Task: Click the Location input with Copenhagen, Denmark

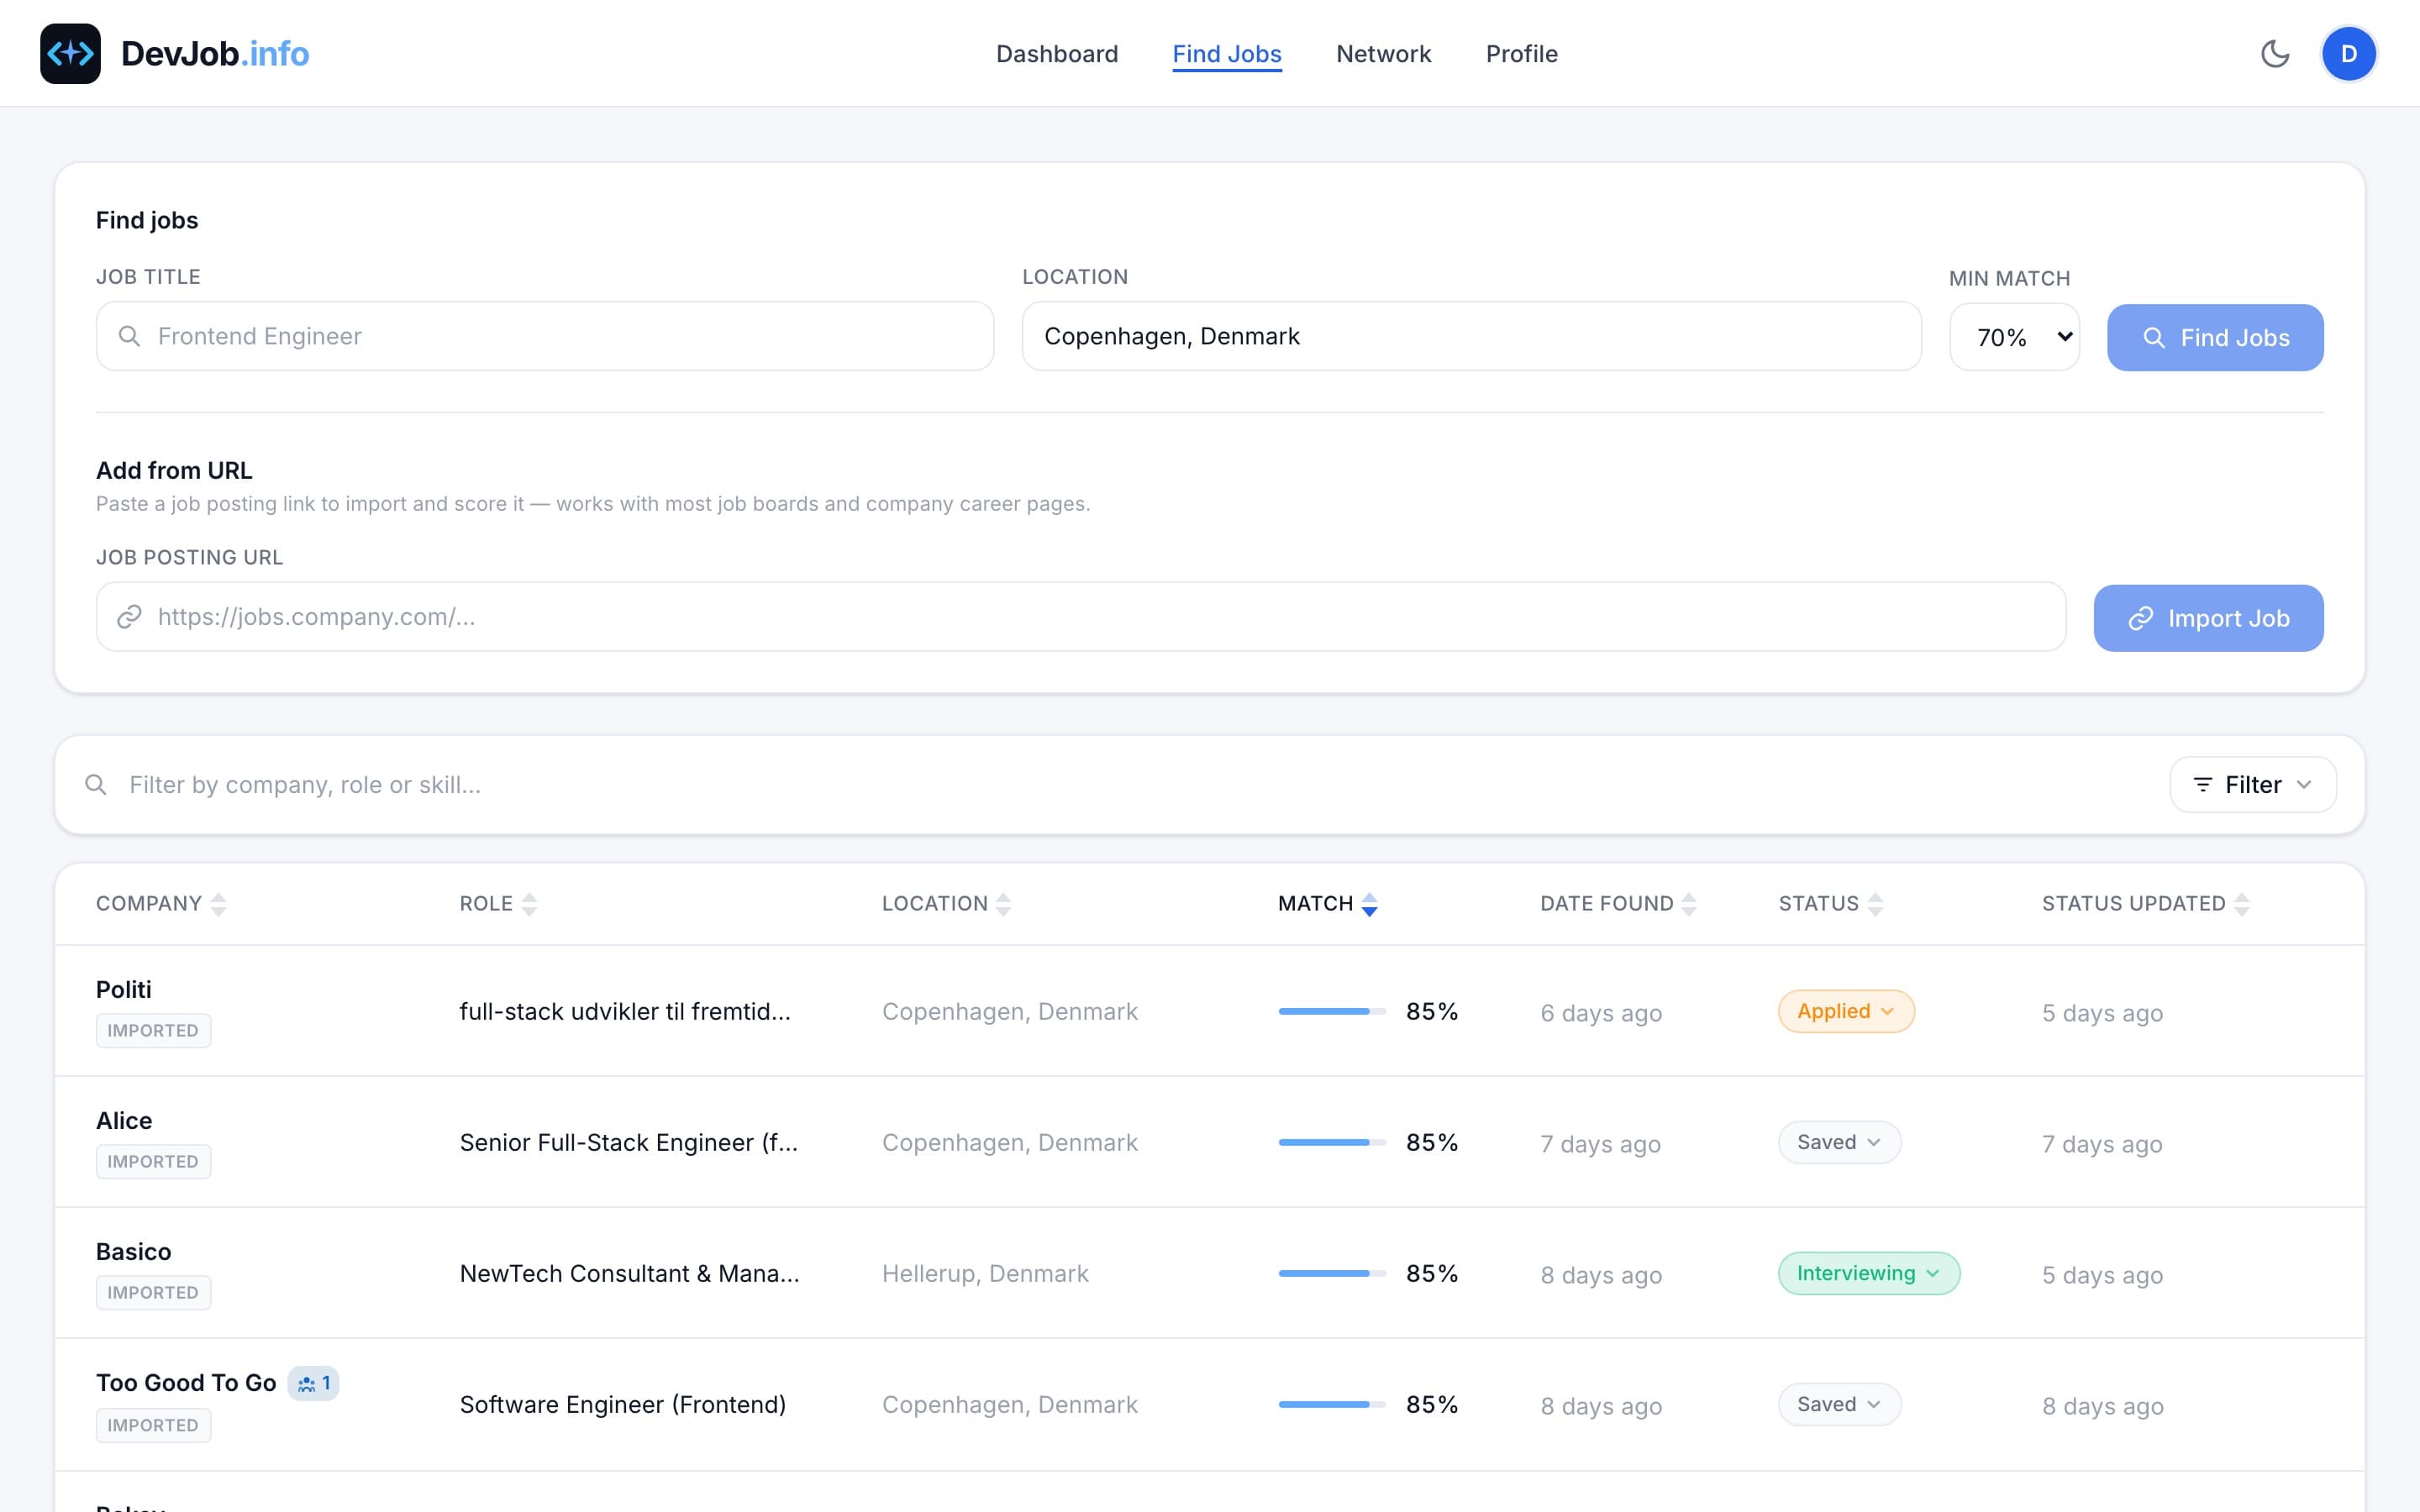Action: click(1471, 336)
